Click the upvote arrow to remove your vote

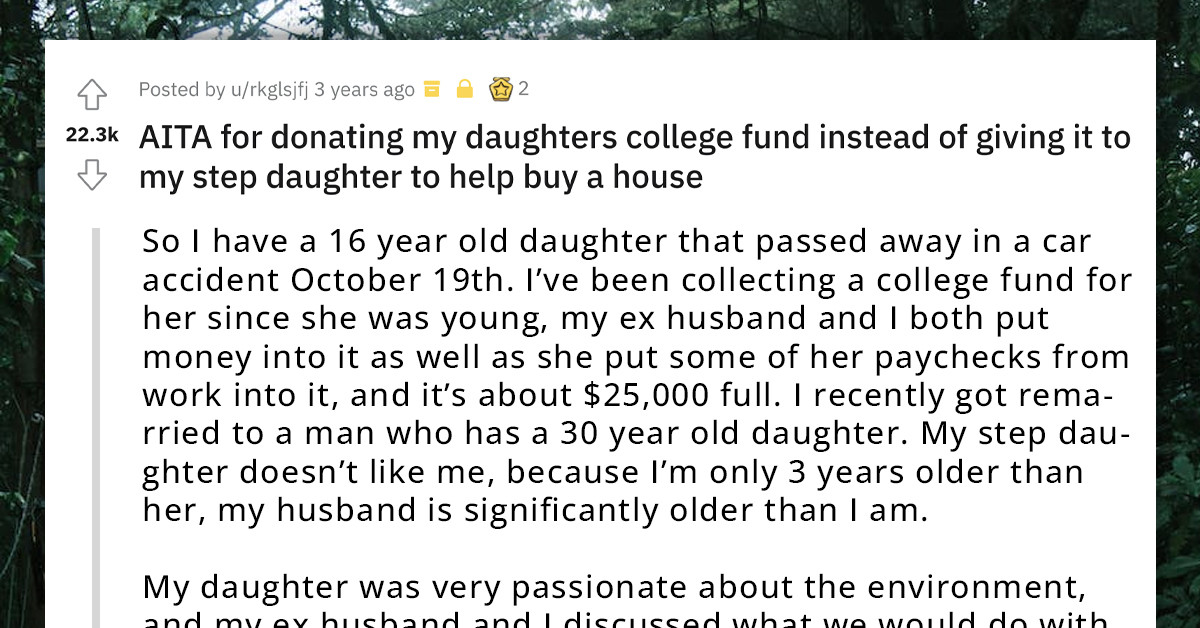pos(93,95)
